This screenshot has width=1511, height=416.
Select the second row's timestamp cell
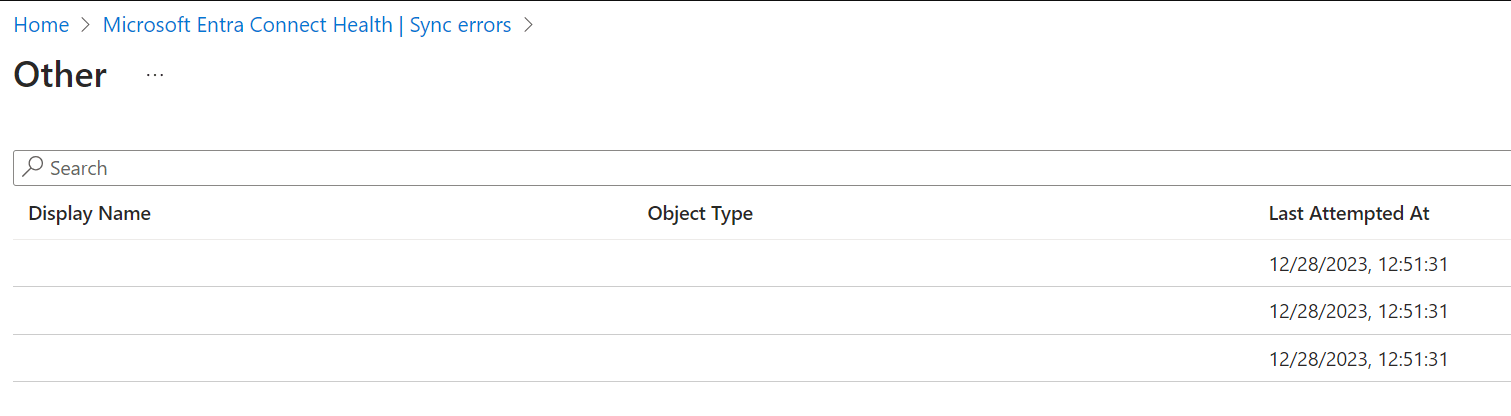[1358, 311]
